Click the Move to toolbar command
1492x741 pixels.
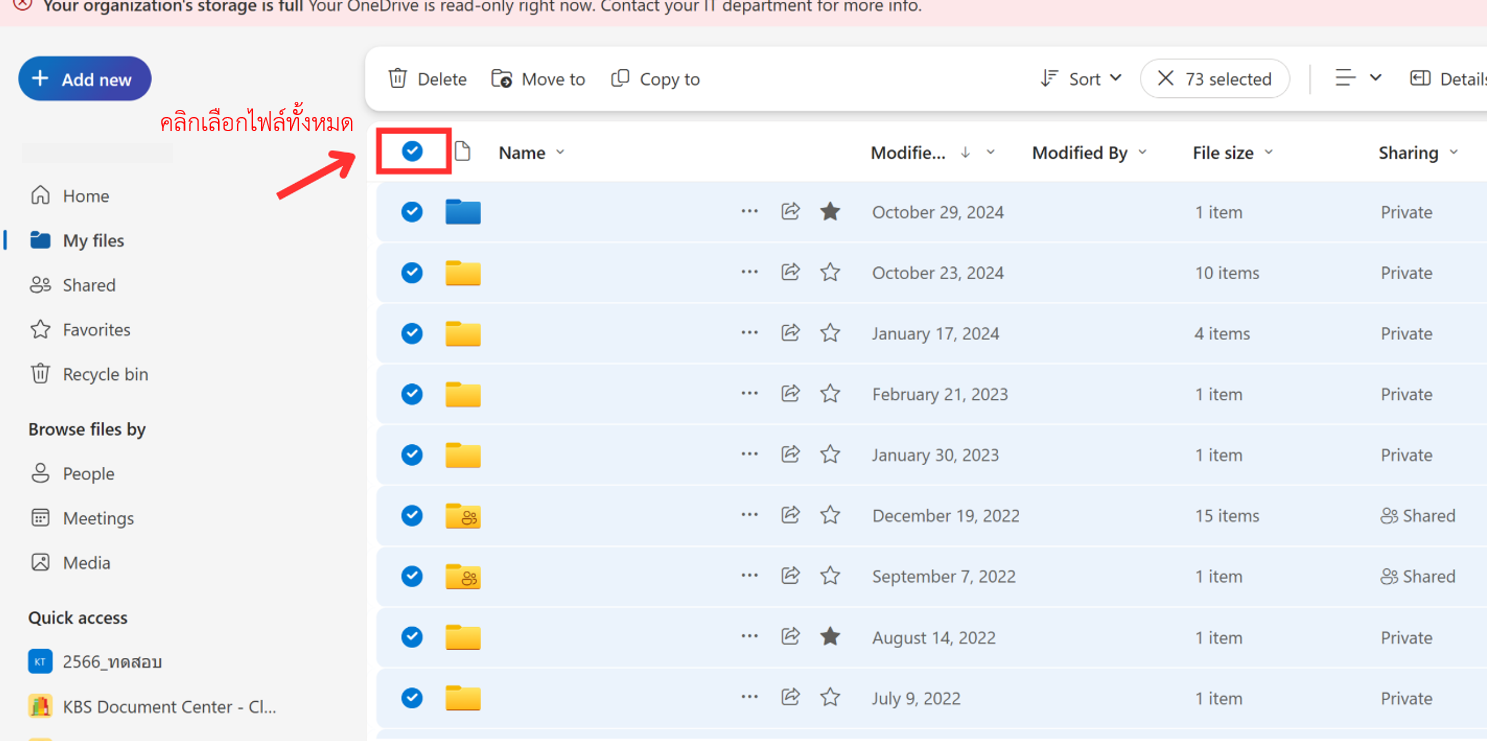click(539, 79)
